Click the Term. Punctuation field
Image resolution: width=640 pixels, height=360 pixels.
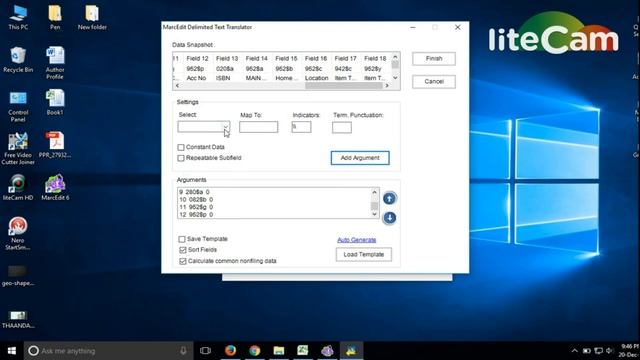tap(342, 127)
